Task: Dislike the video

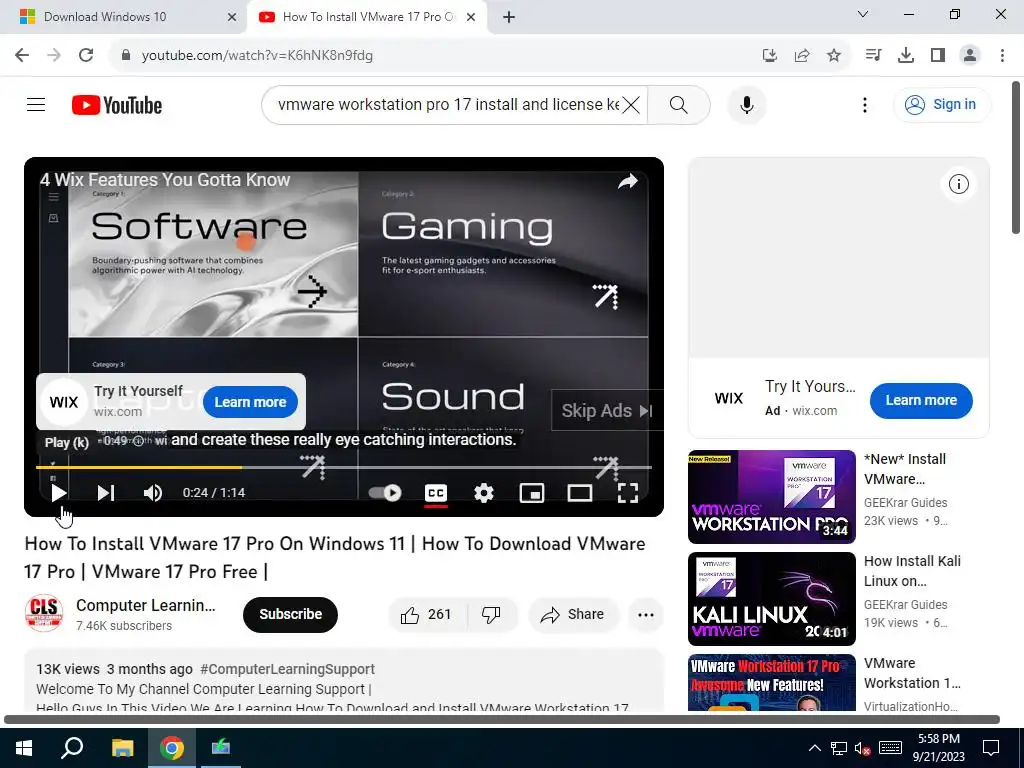Action: [491, 615]
